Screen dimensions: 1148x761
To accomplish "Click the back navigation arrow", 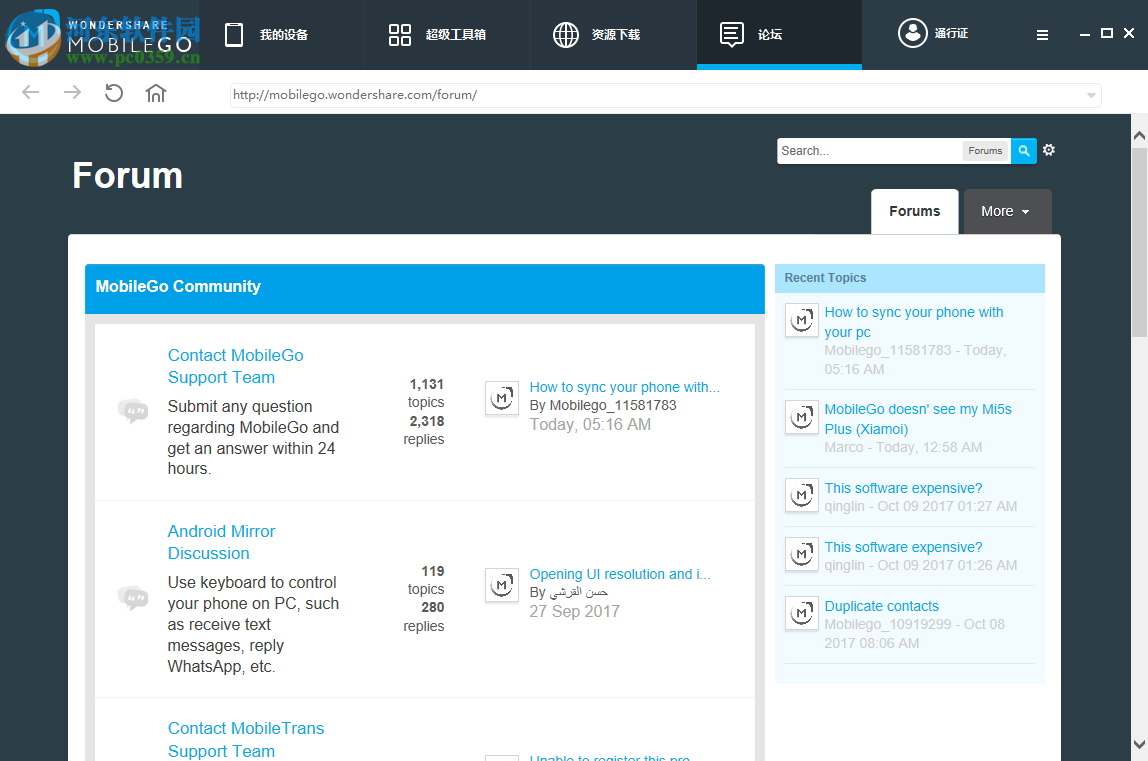I will pyautogui.click(x=30, y=92).
